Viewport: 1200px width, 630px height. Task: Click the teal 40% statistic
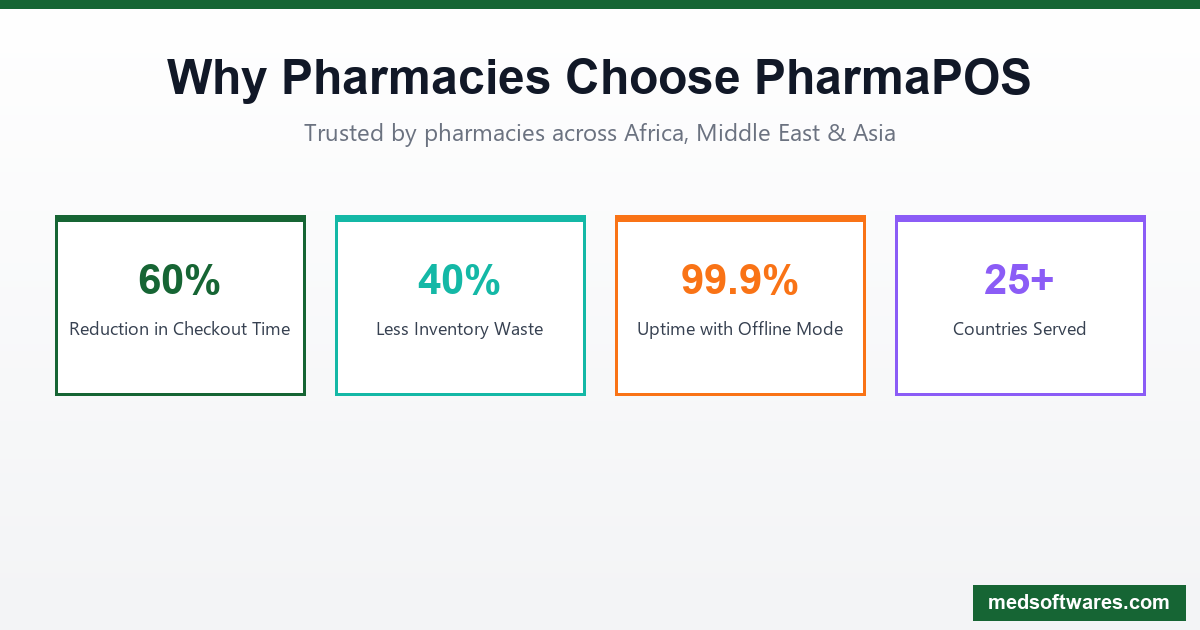pyautogui.click(x=460, y=280)
